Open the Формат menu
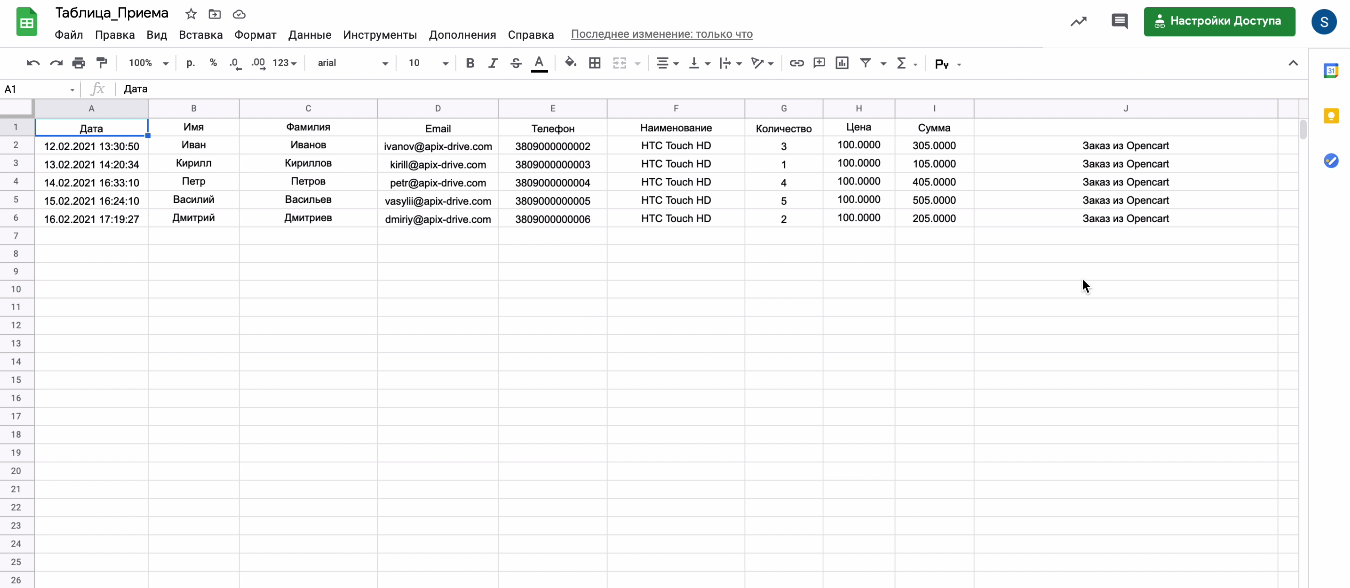The image size is (1350, 588). pyautogui.click(x=255, y=35)
